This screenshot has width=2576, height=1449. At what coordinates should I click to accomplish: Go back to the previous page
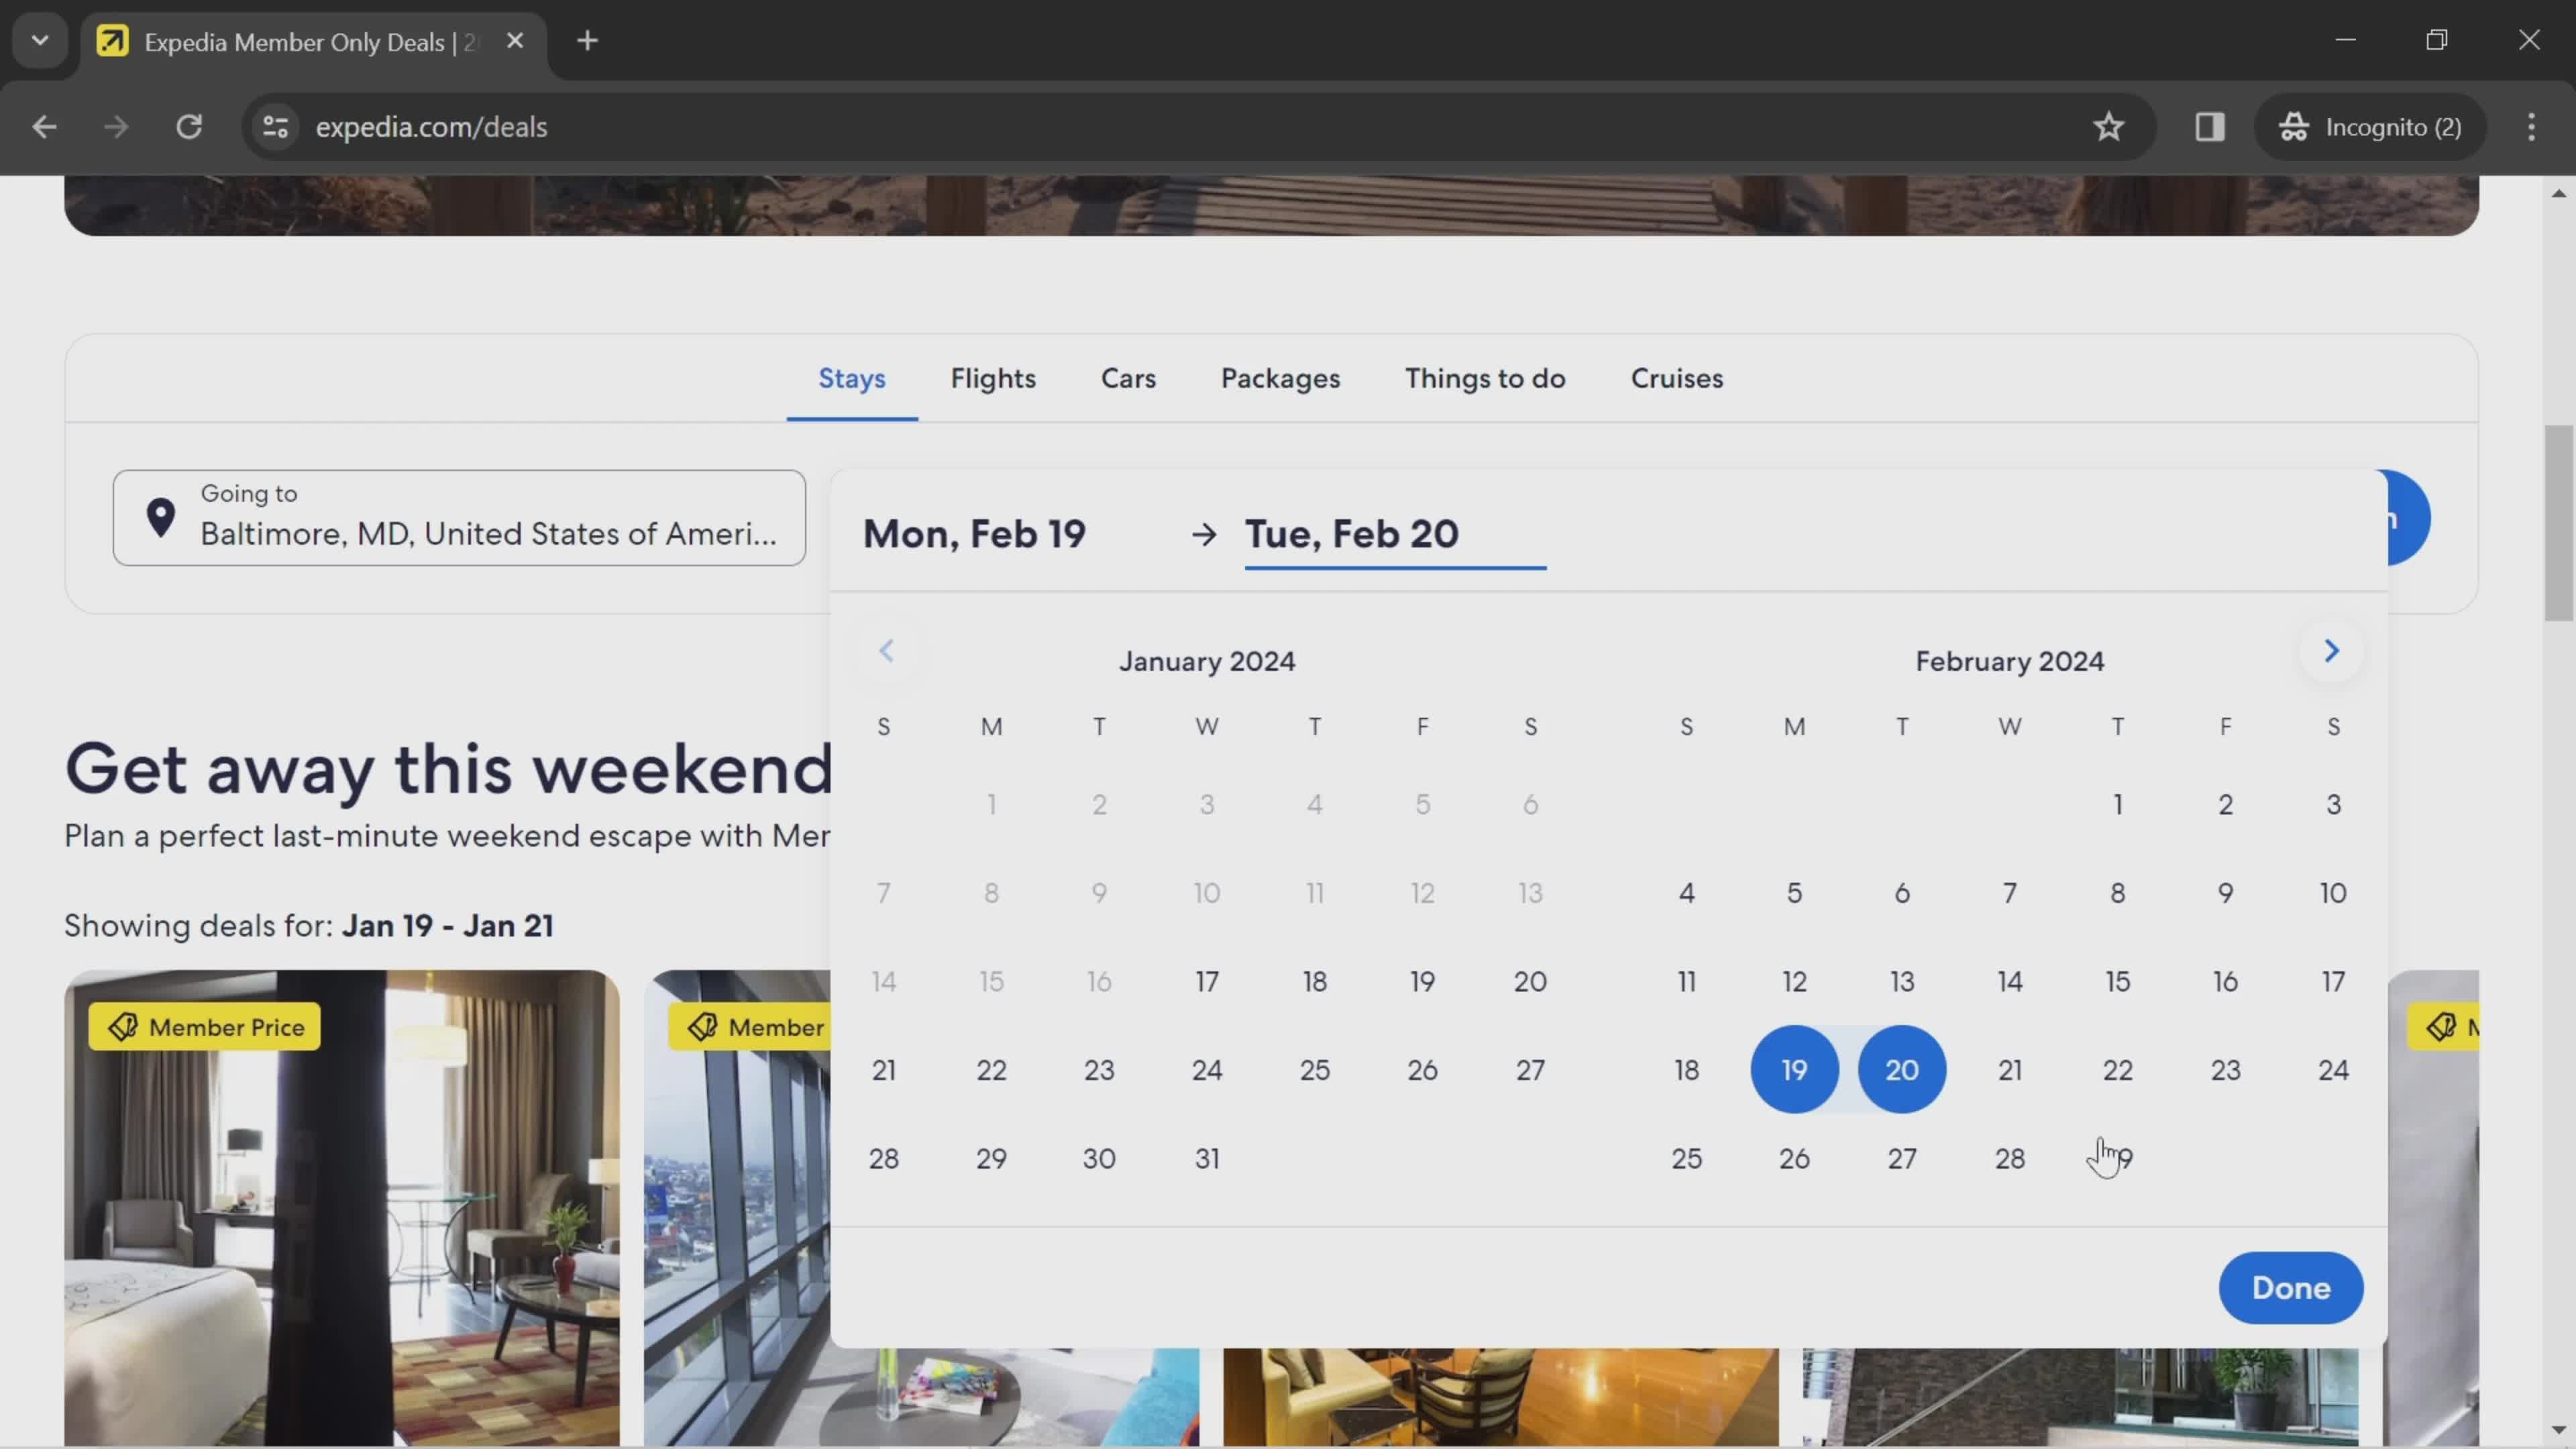pos(44,127)
